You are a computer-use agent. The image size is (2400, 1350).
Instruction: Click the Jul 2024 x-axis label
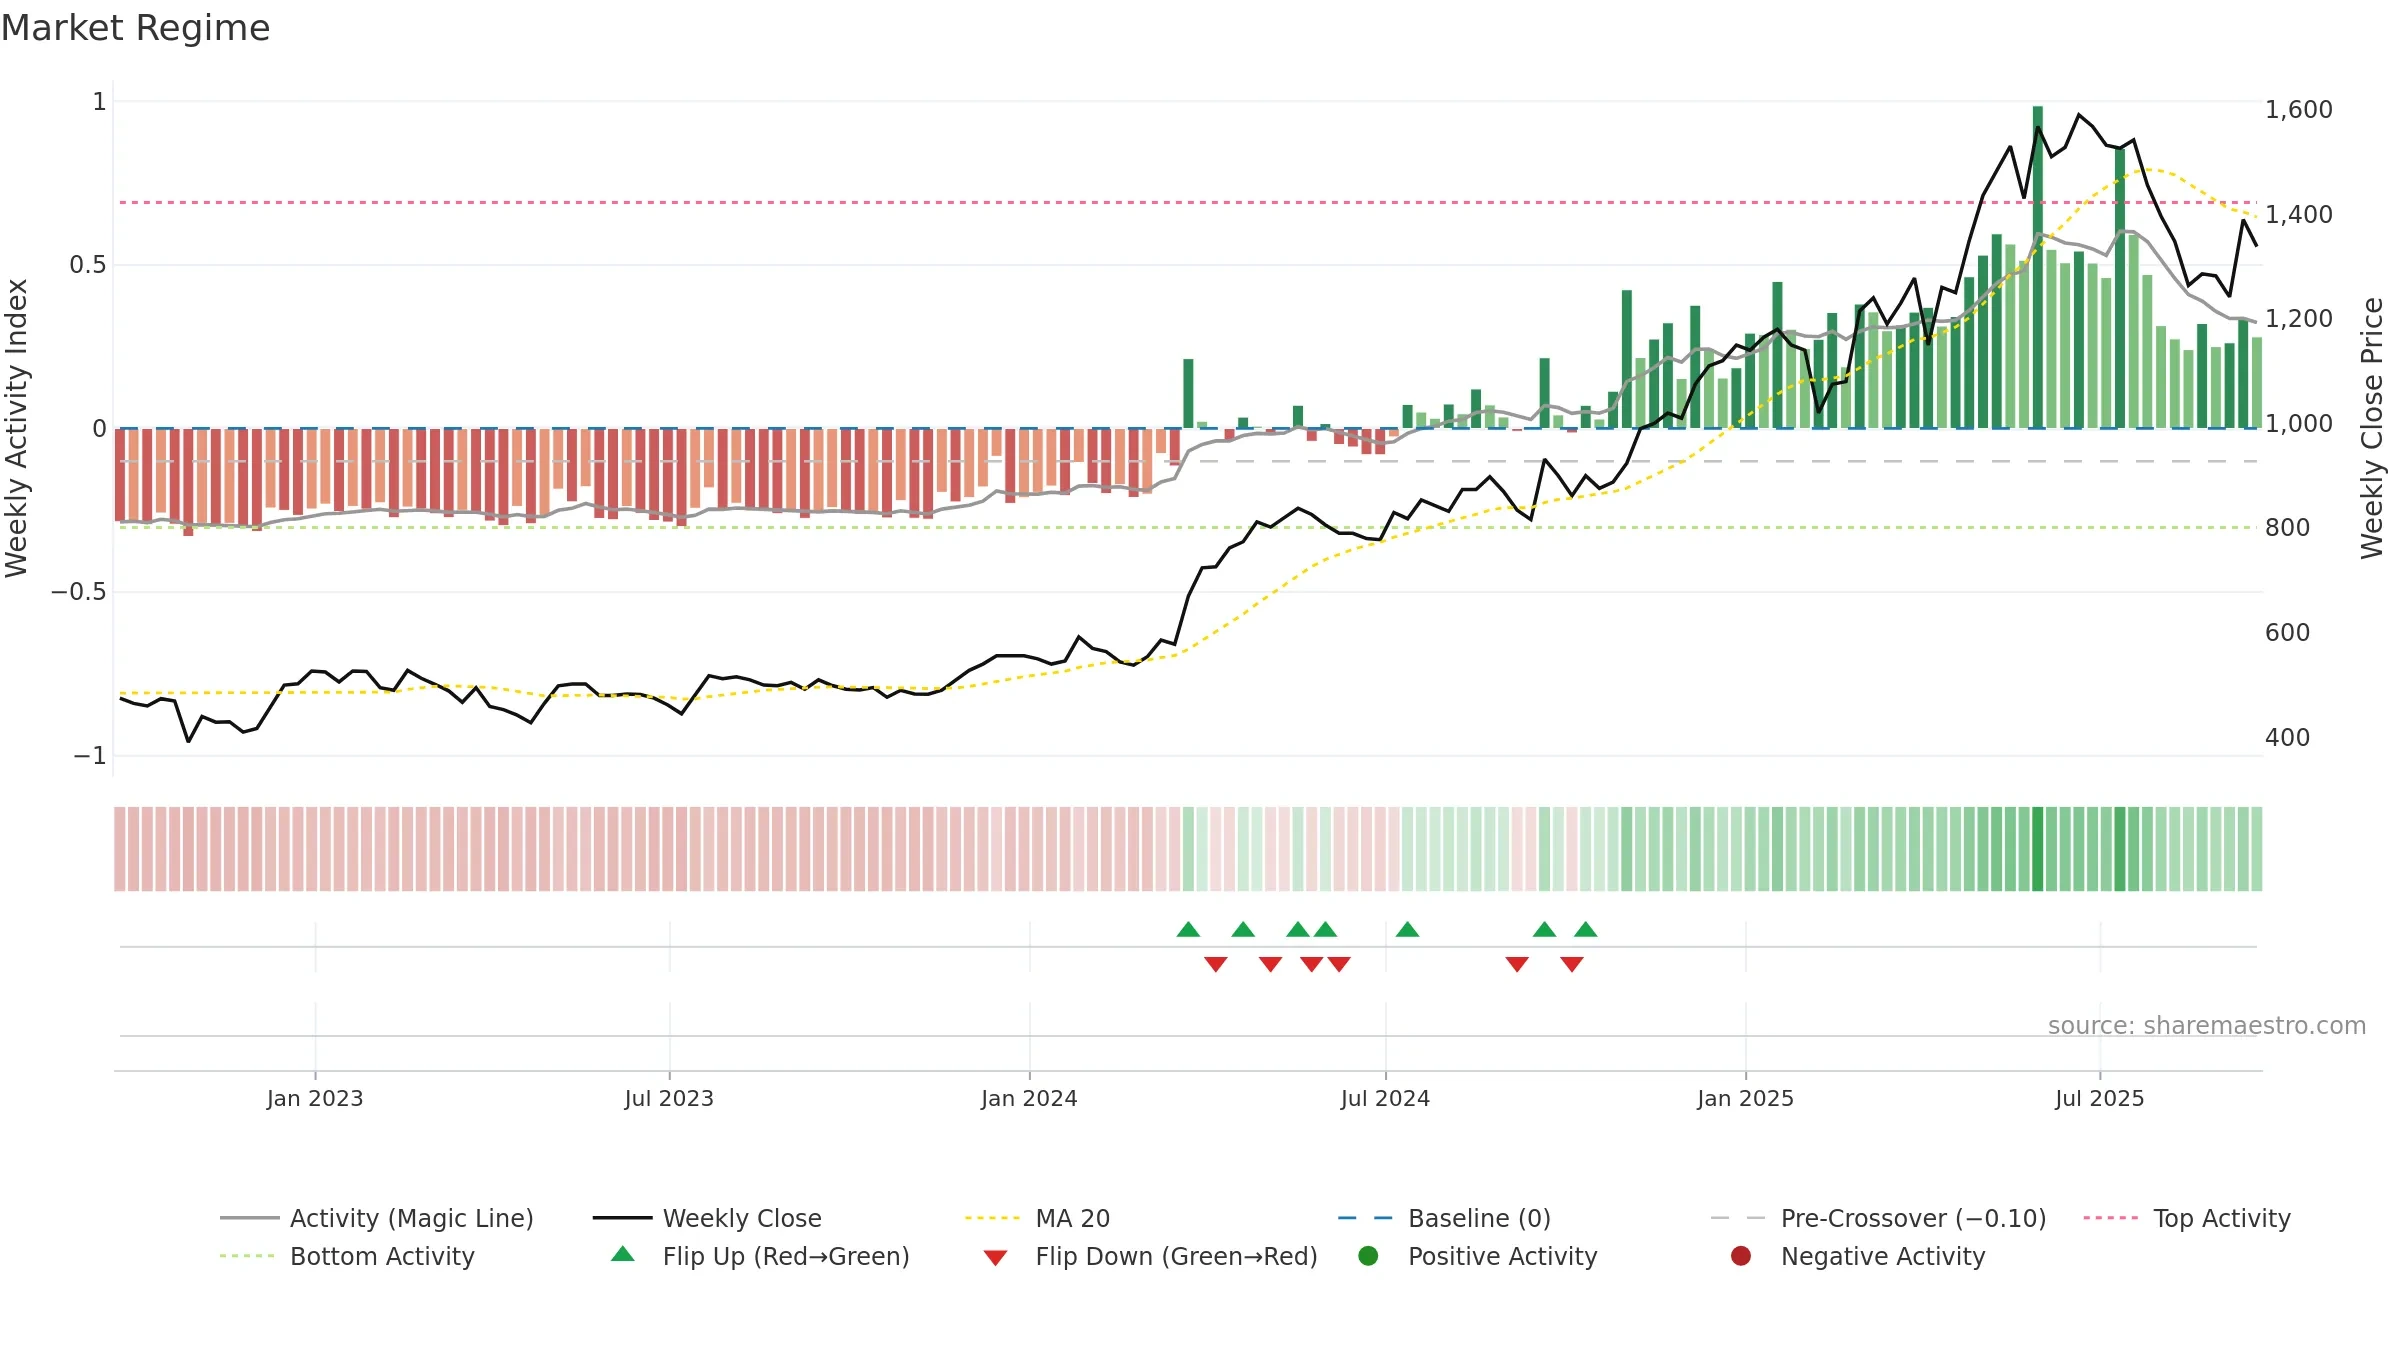tap(1385, 1098)
